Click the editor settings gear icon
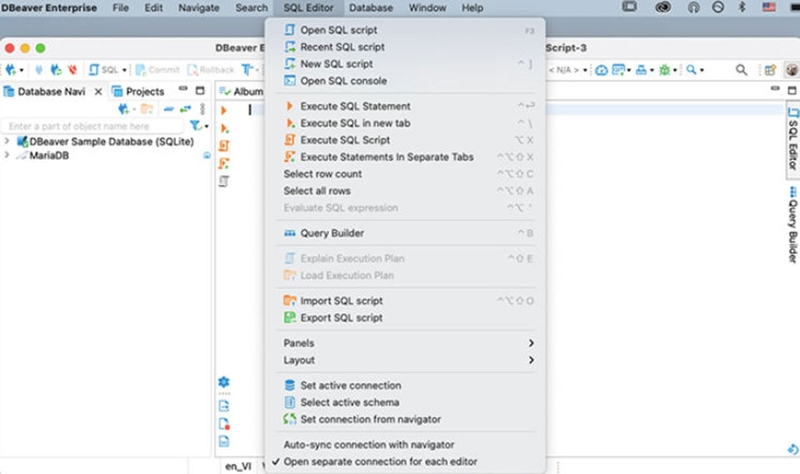Viewport: 800px width, 474px height. point(223,382)
